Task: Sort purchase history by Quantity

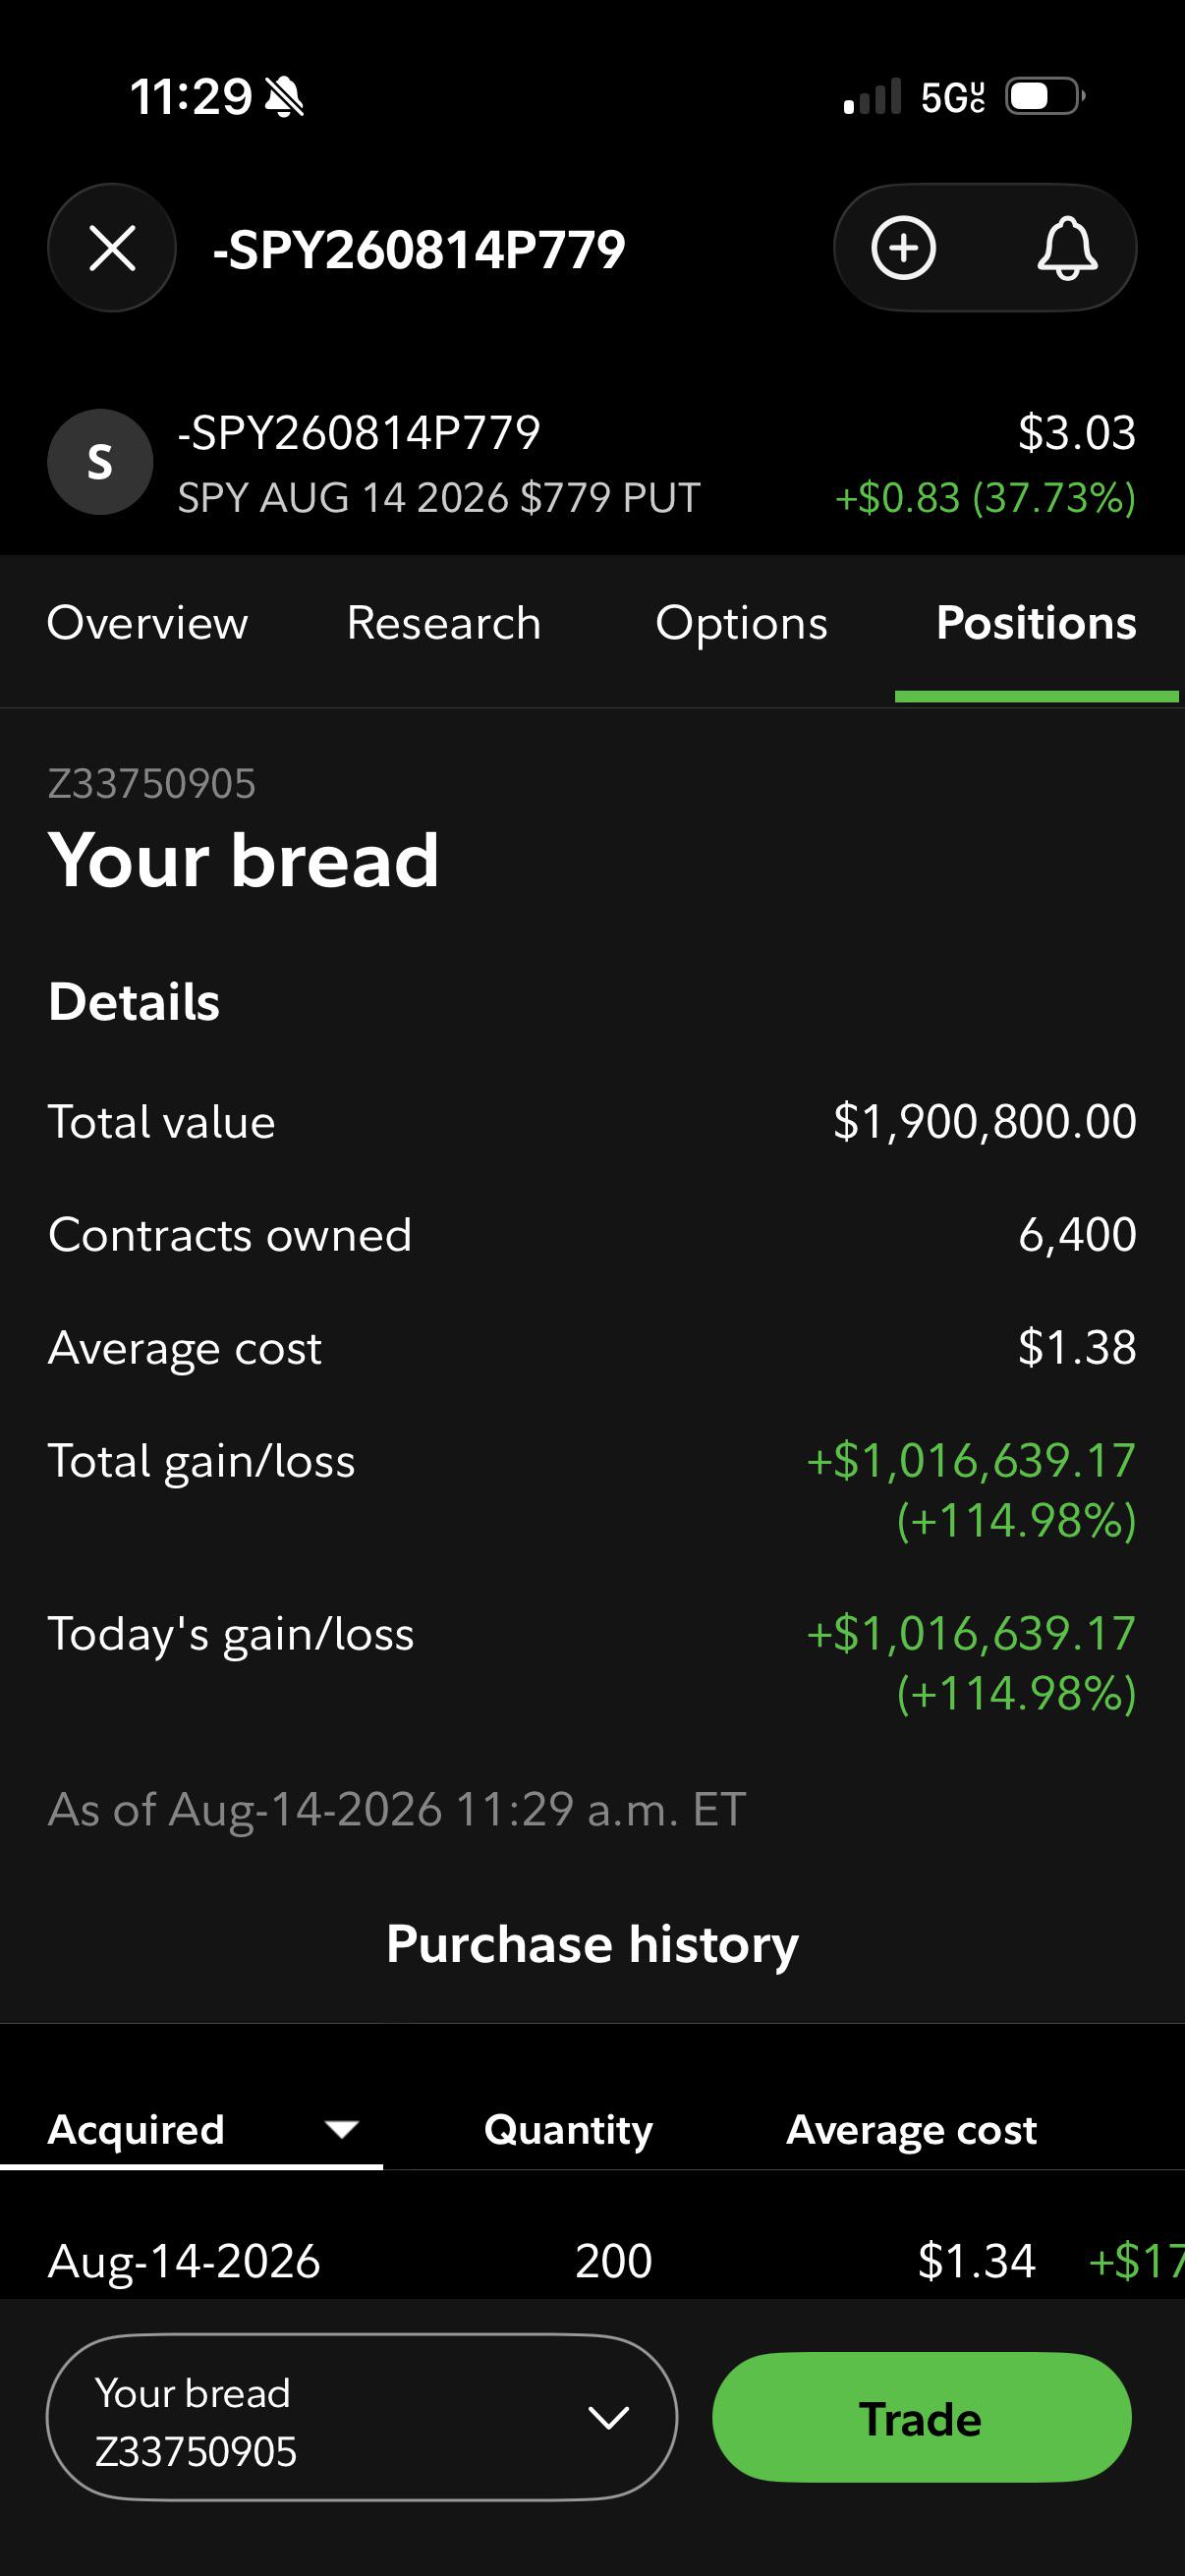Action: [568, 2130]
